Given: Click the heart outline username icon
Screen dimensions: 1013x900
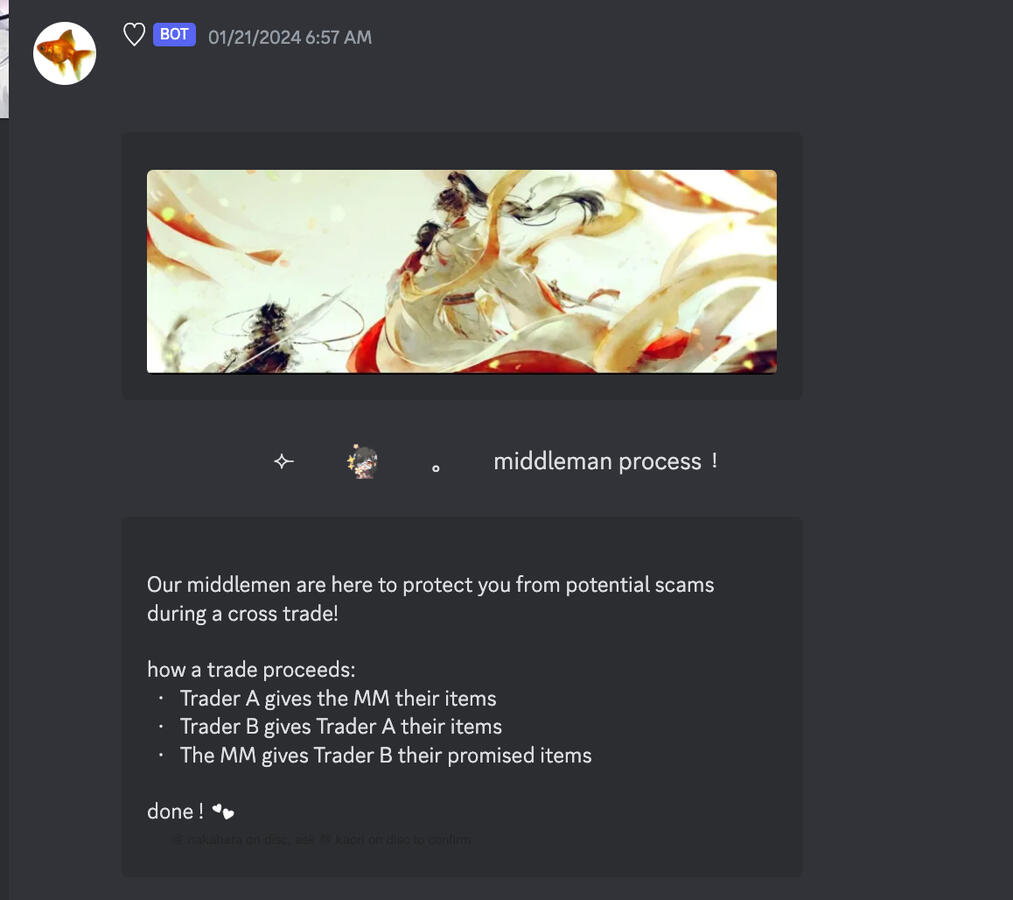Looking at the screenshot, I should [134, 34].
